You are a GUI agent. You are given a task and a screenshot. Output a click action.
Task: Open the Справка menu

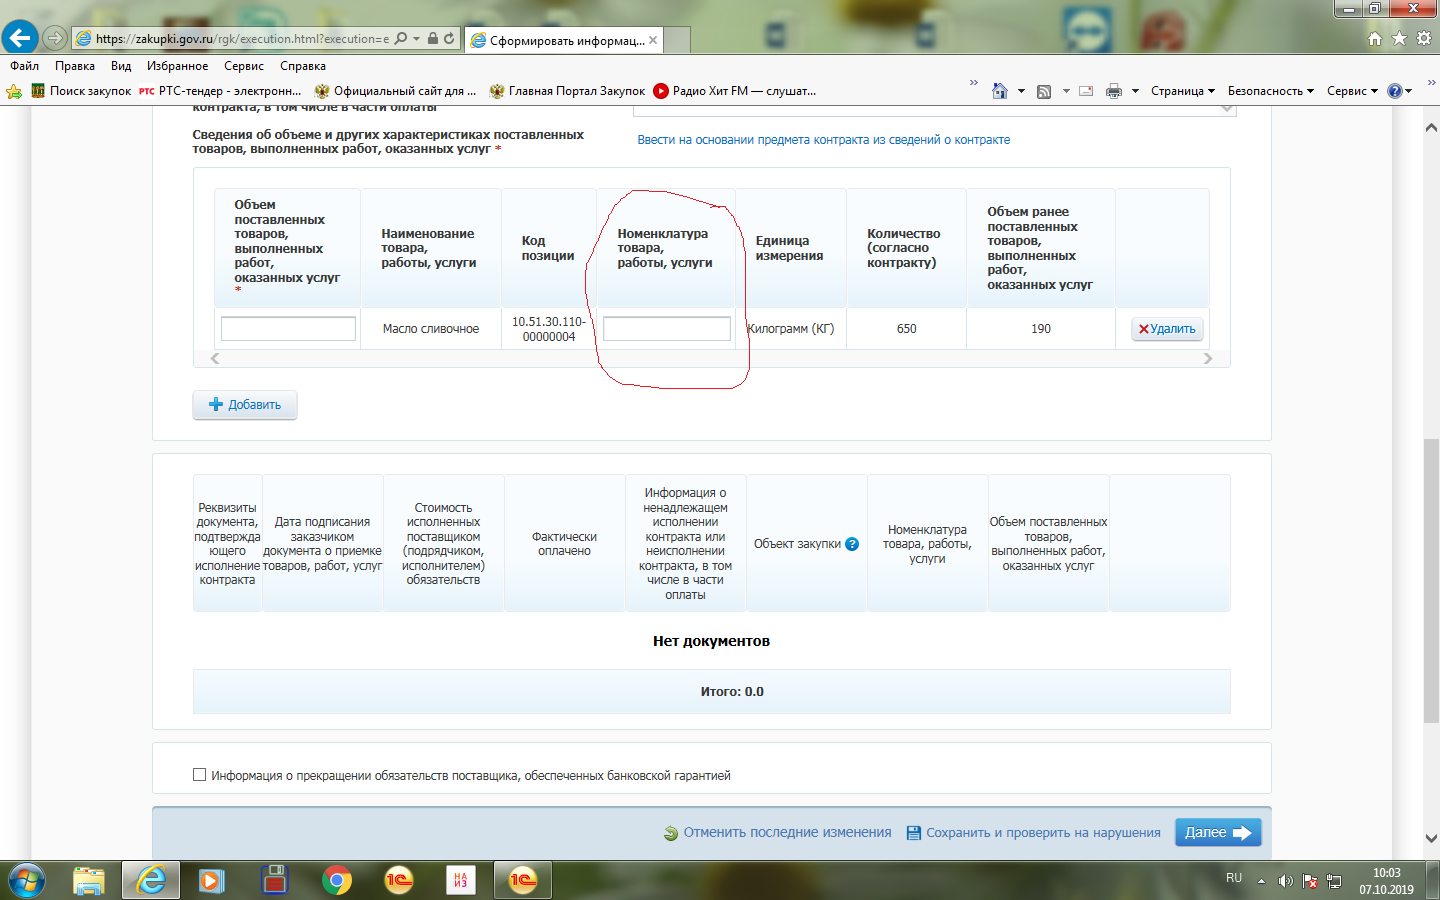(302, 66)
